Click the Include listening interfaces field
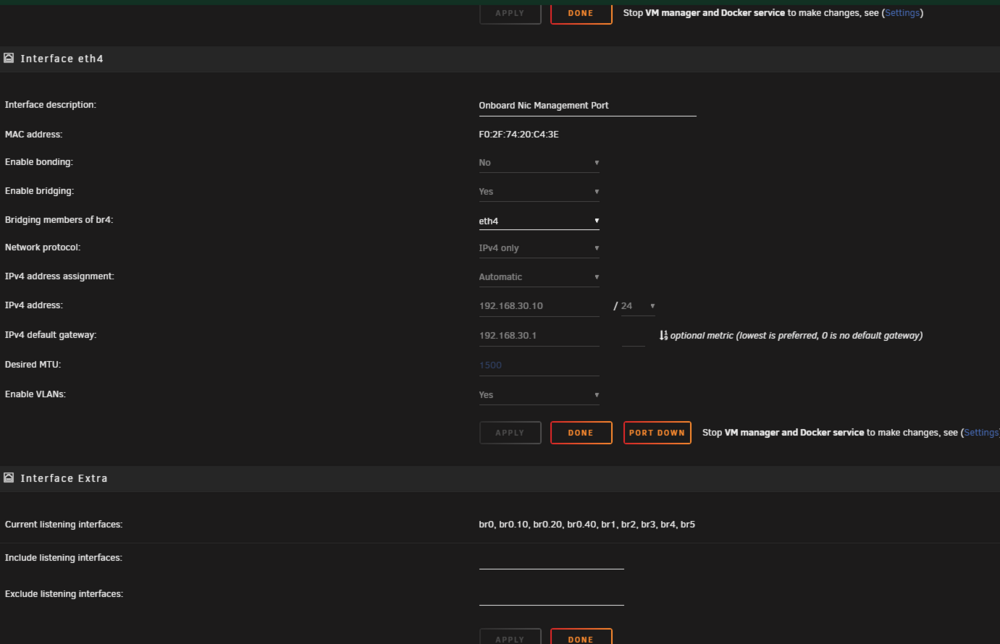Image resolution: width=1000 pixels, height=644 pixels. [x=551, y=559]
